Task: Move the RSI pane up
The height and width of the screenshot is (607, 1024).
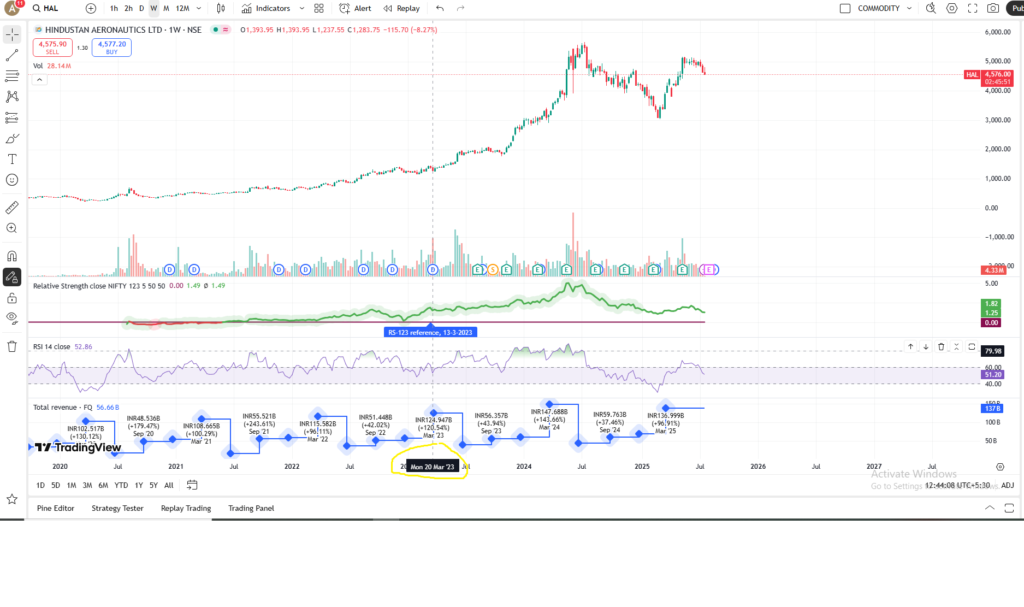Action: 910,347
